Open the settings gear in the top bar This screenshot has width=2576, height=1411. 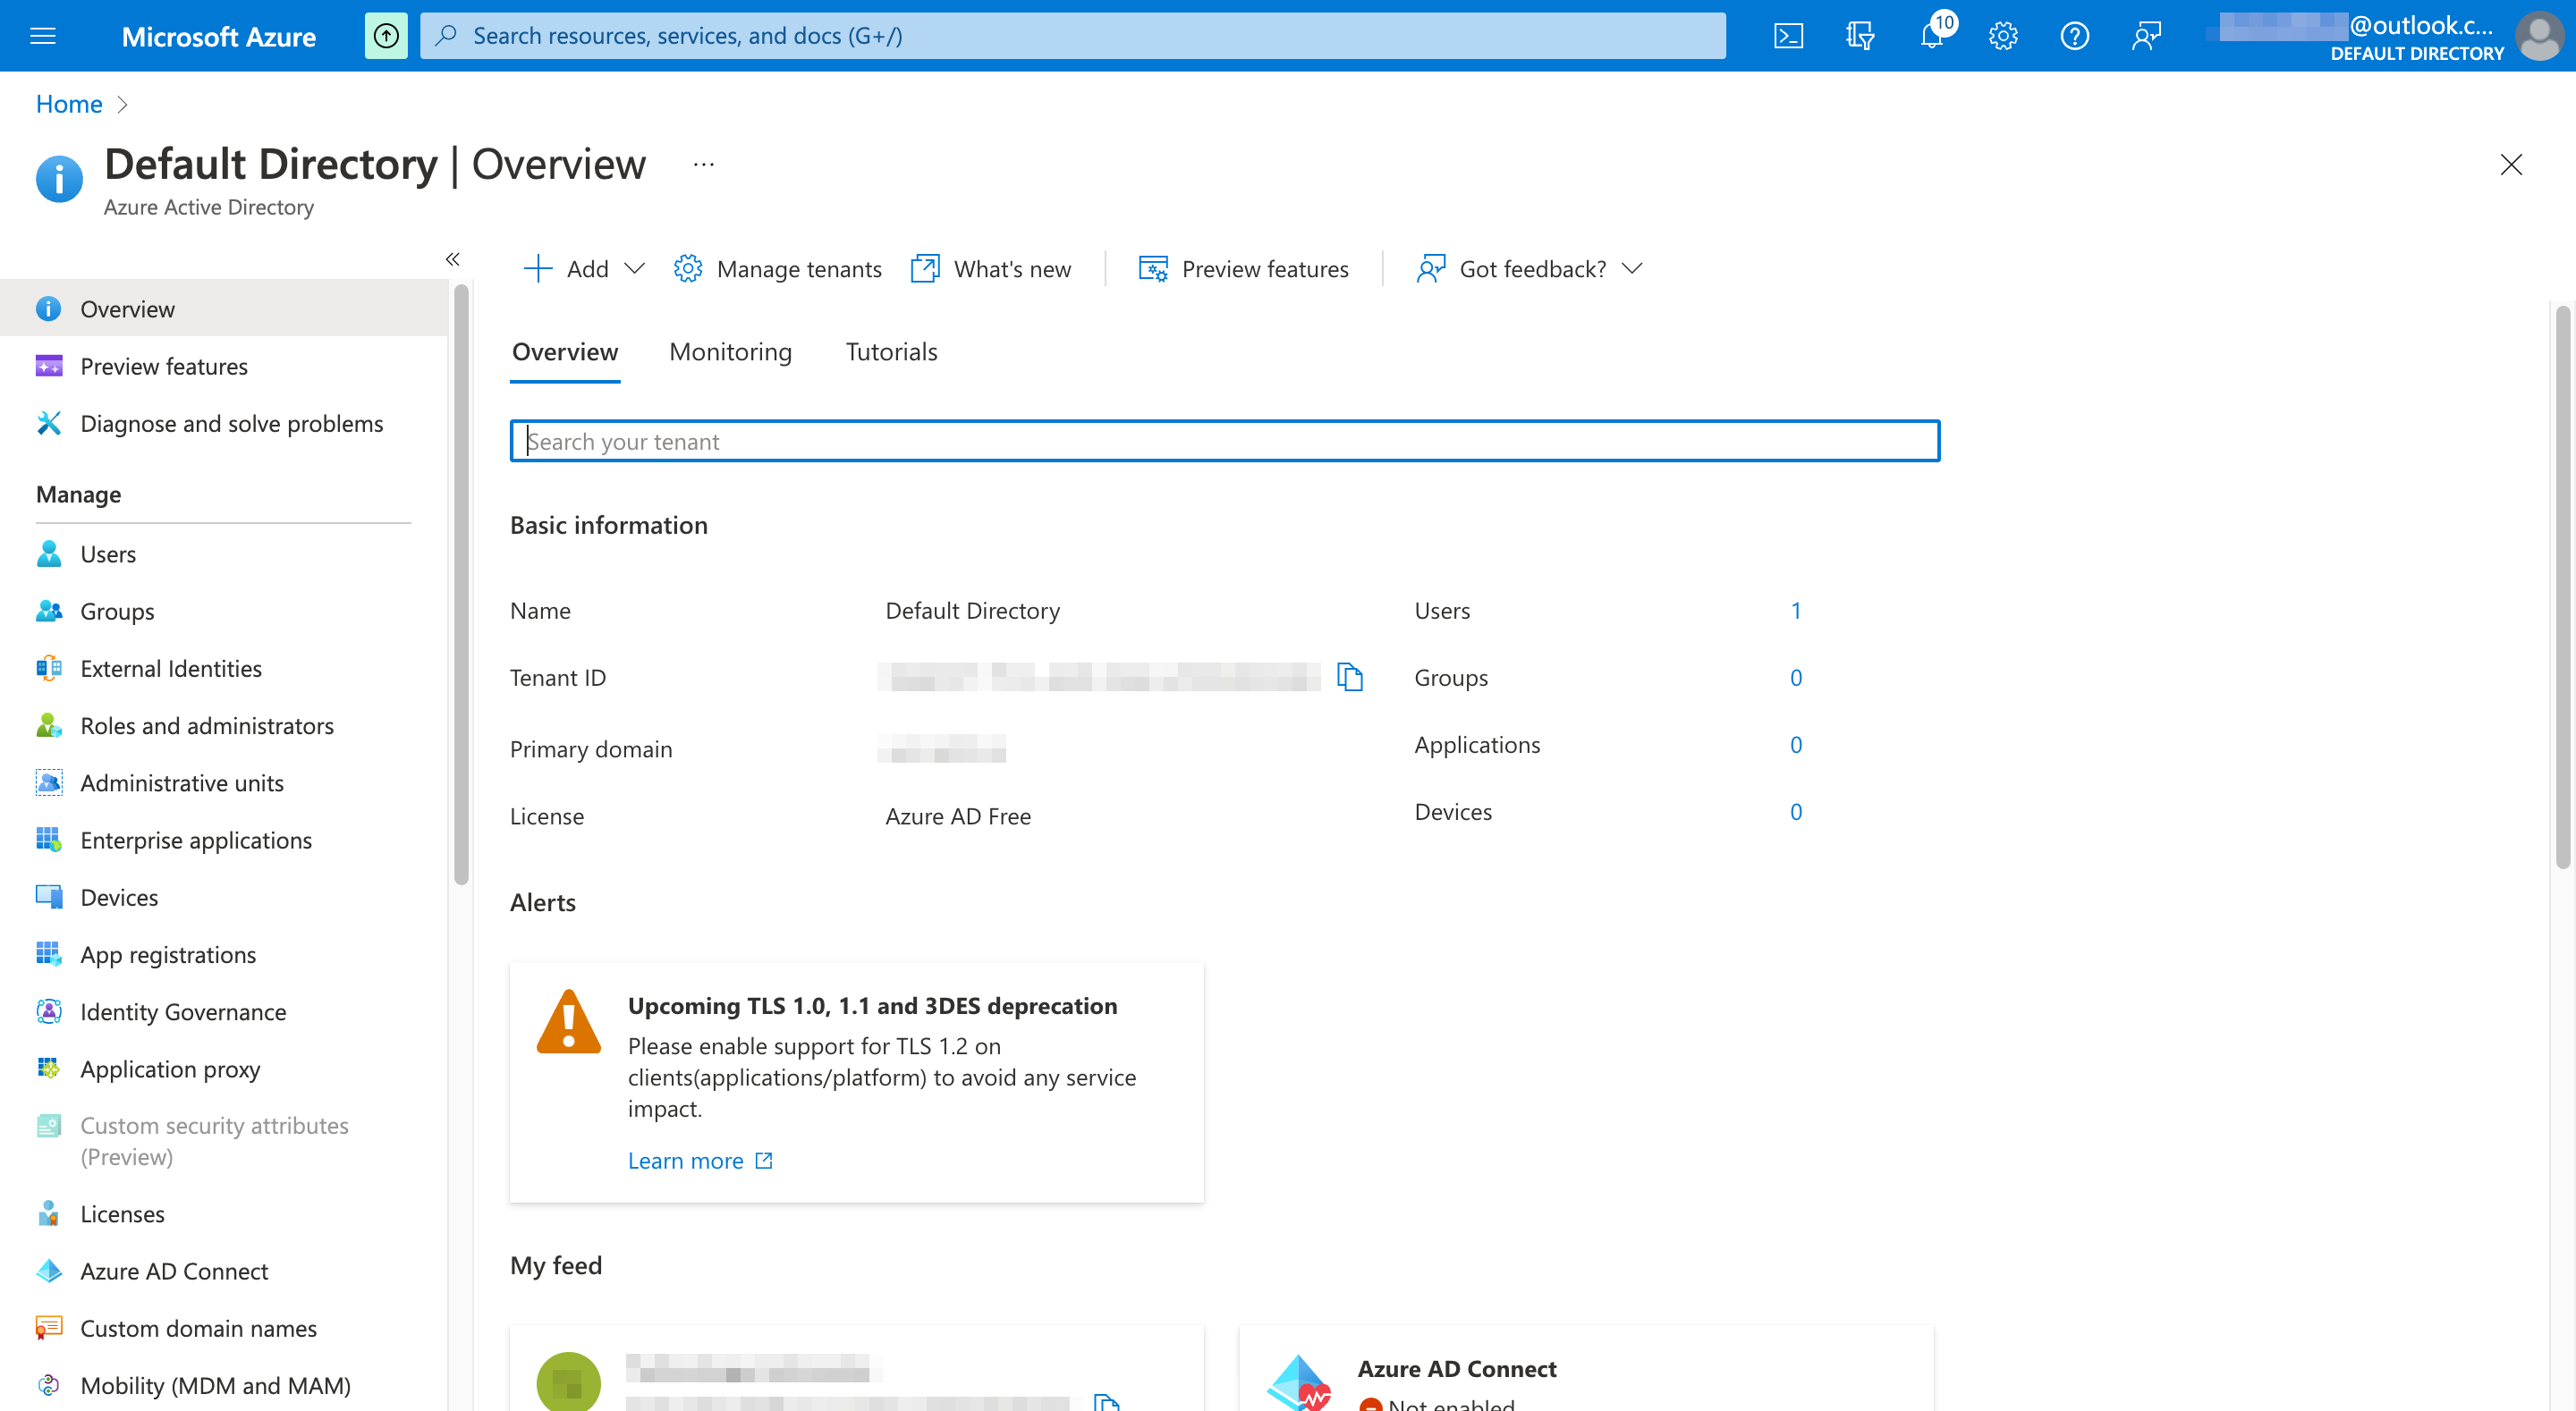[x=2003, y=35]
